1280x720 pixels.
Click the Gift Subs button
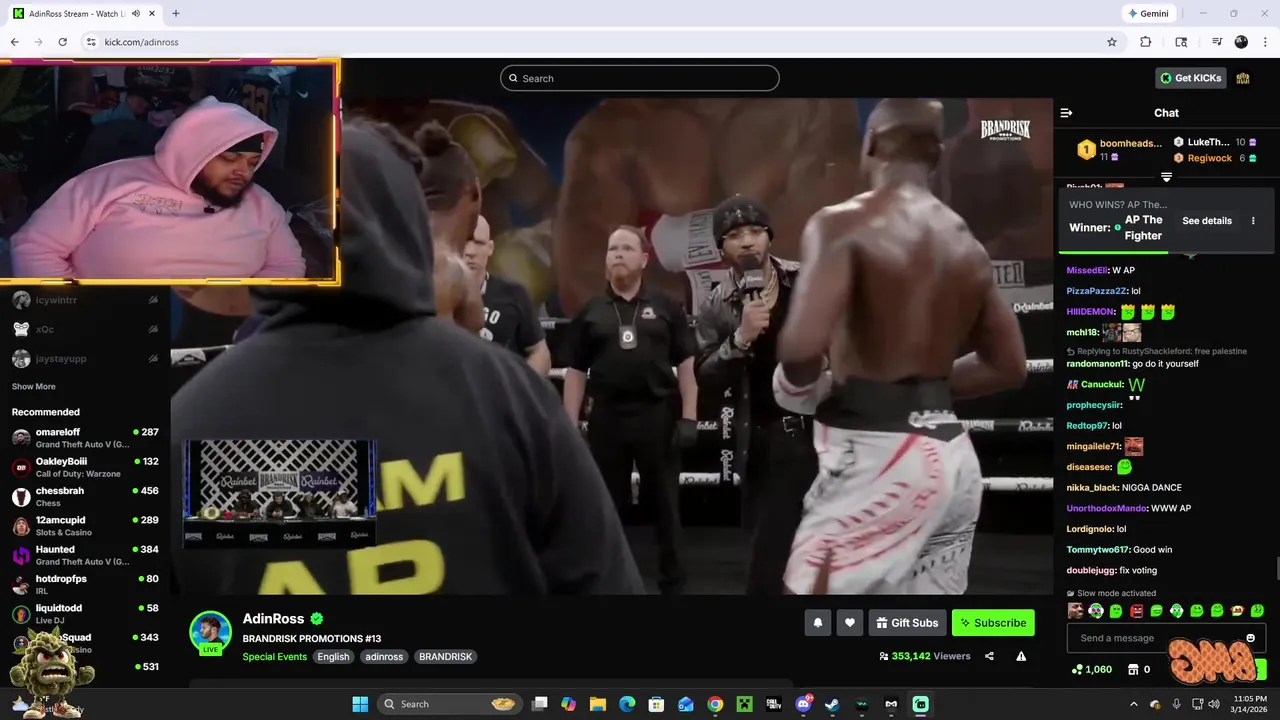pyautogui.click(x=907, y=623)
